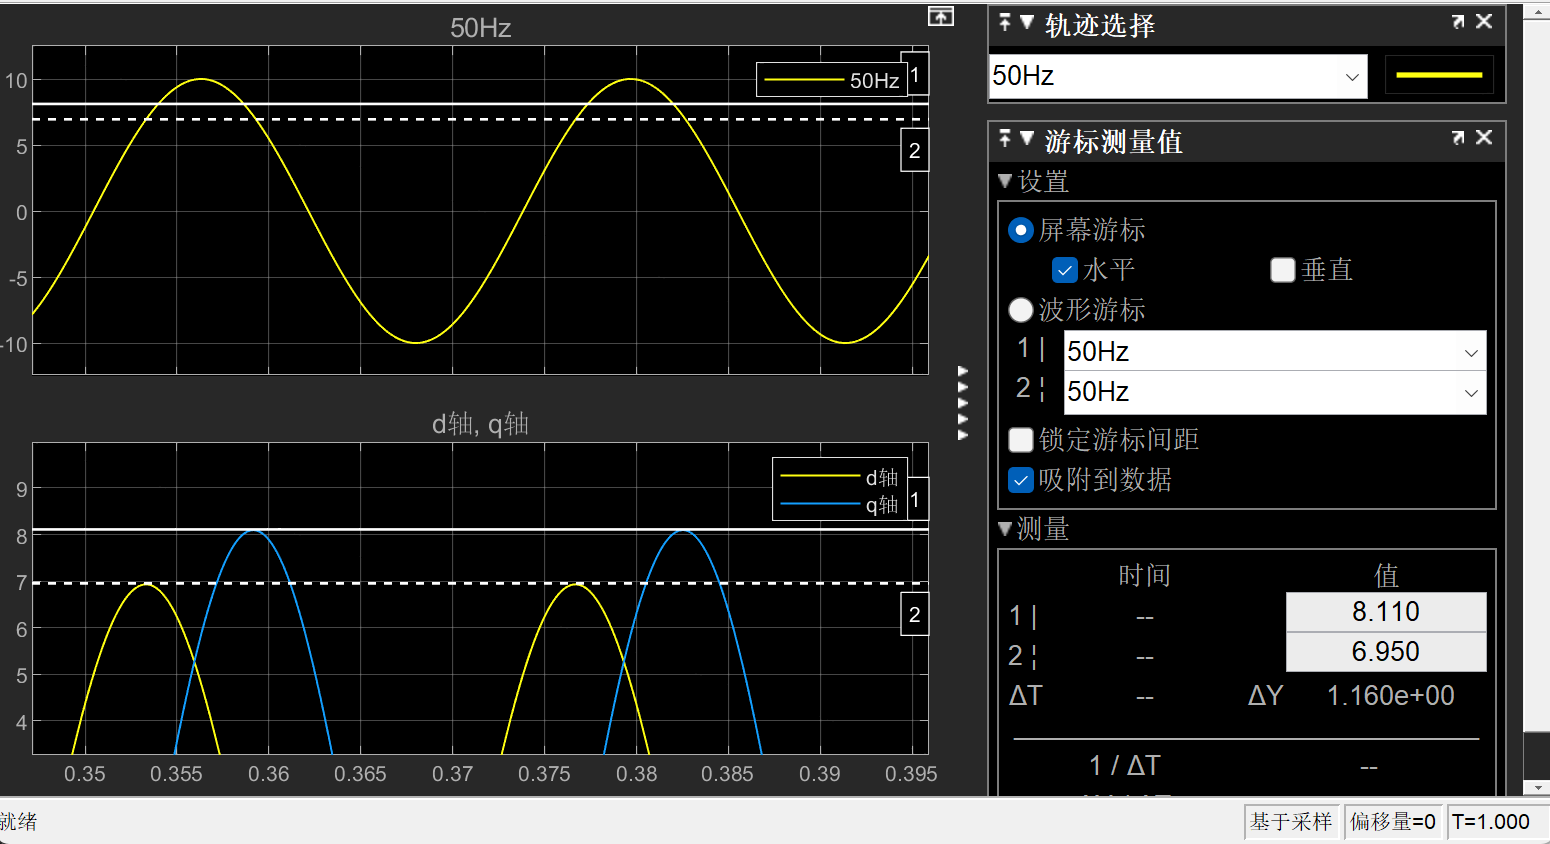Undock the 轨迹选择 panel
1550x844 pixels.
pyautogui.click(x=1458, y=21)
